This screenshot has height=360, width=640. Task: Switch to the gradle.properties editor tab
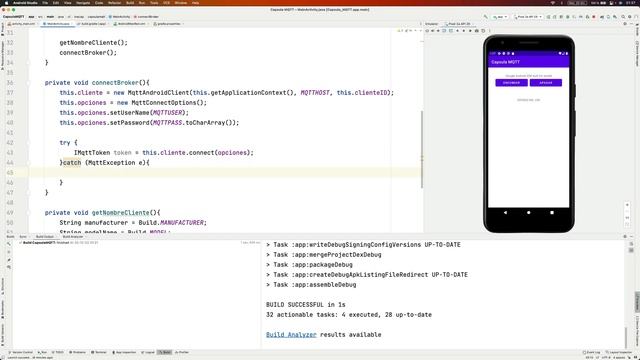coord(168,24)
